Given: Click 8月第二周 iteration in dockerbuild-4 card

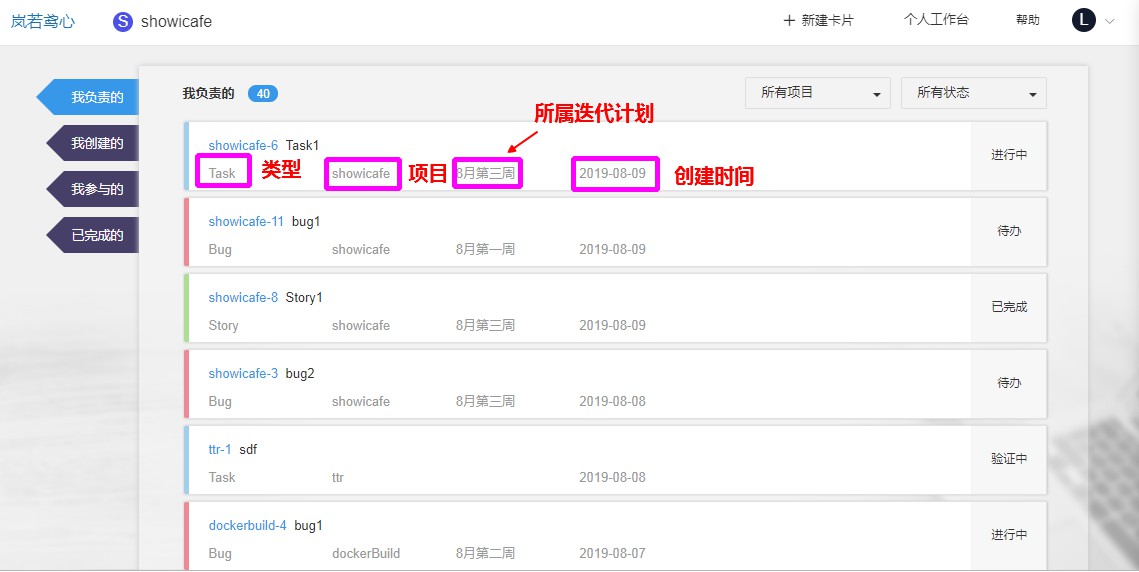Looking at the screenshot, I should (485, 553).
